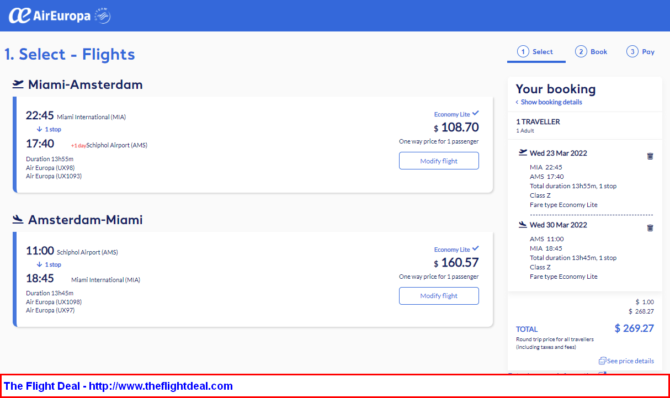Image resolution: width=670 pixels, height=398 pixels.
Task: Click the Amsterdam-Miami heading
Action: [x=85, y=220]
